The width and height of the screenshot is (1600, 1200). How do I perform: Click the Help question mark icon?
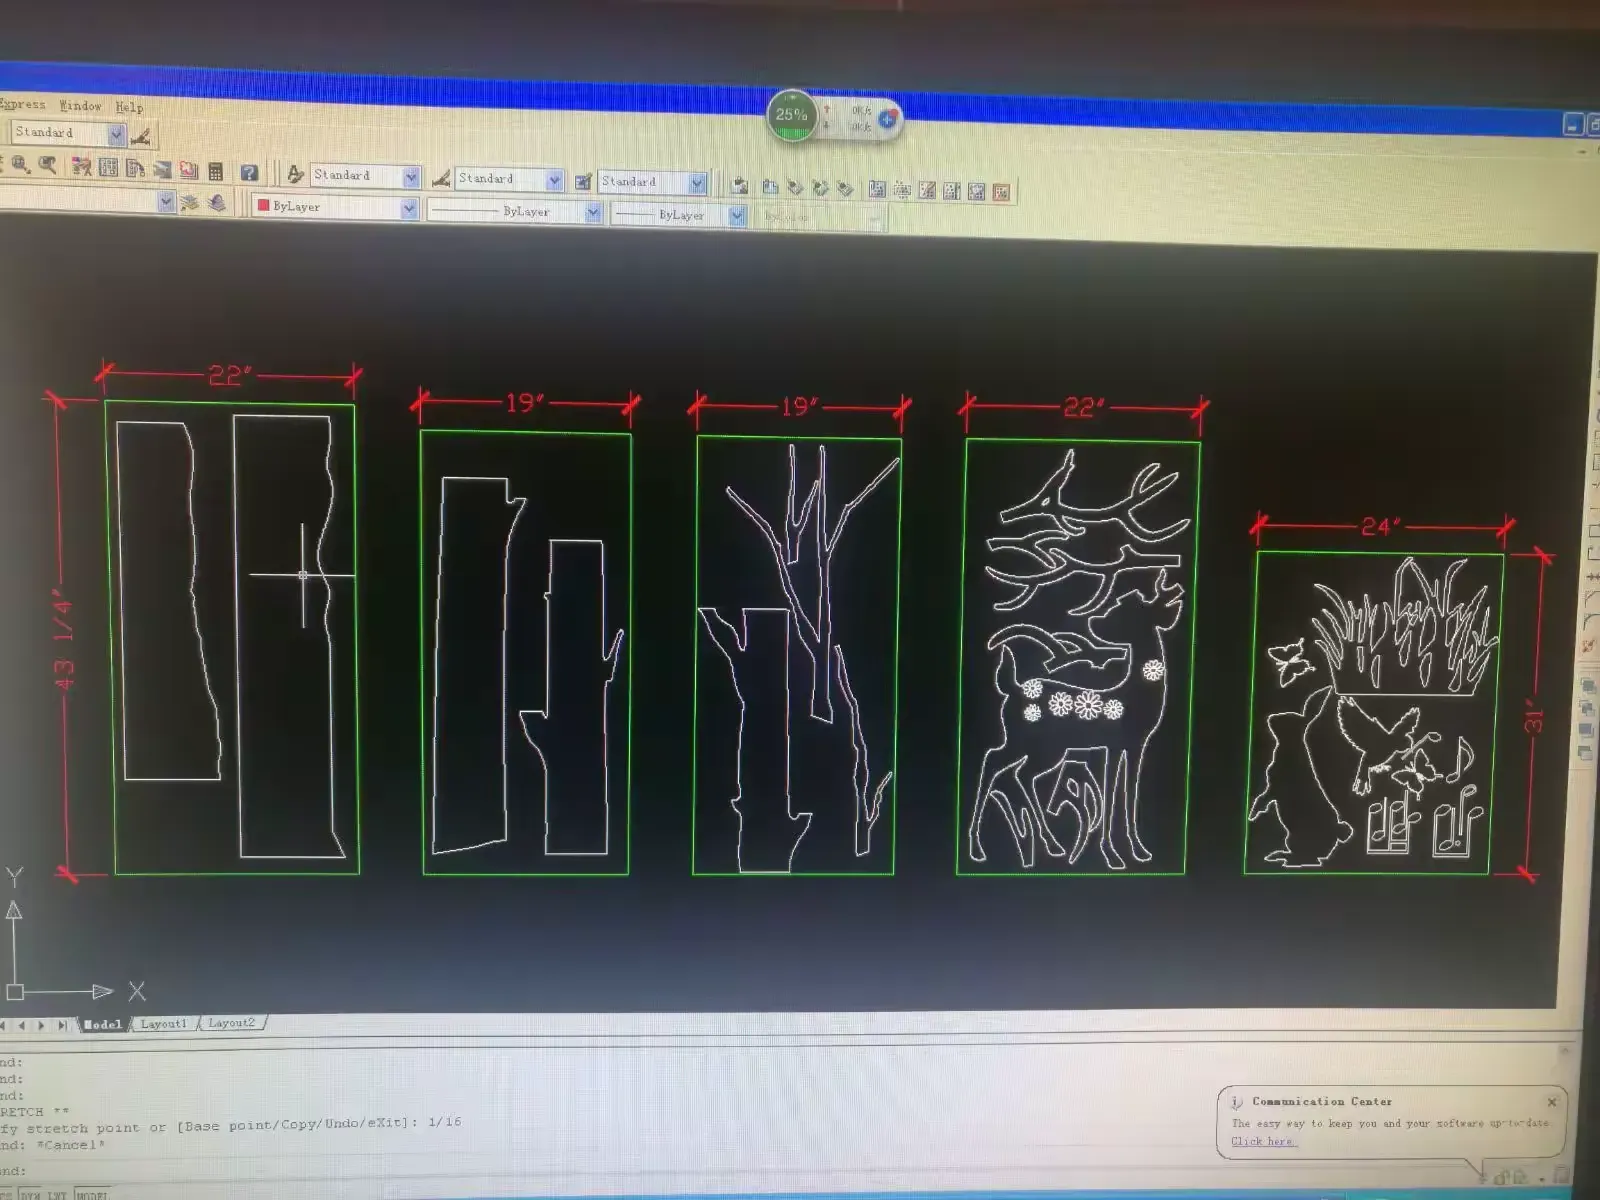click(x=250, y=172)
